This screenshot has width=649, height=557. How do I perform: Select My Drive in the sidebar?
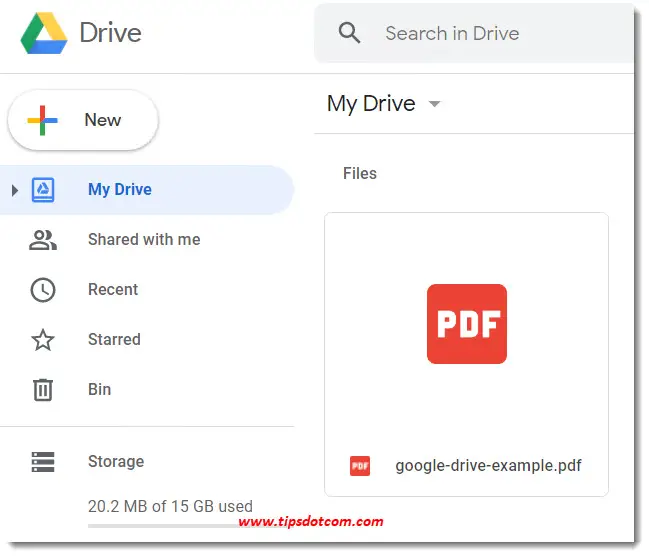click(x=147, y=190)
